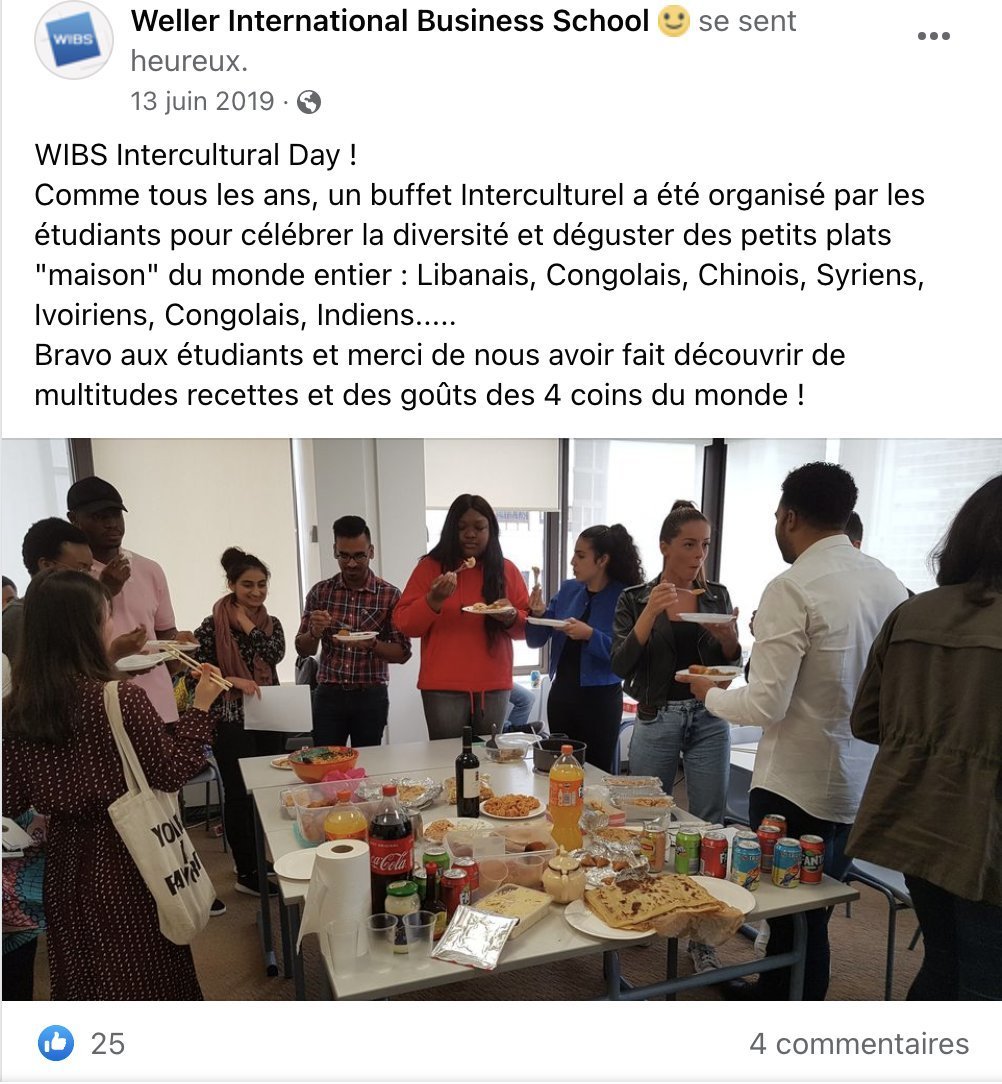Open Weller International Business School page
Screen dimensions: 1002x1084
tap(390, 21)
